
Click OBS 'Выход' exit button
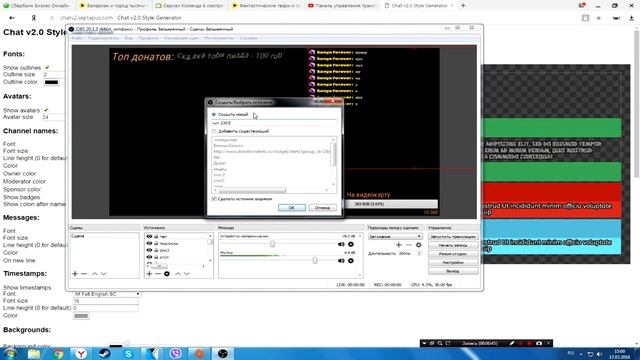(x=453, y=271)
